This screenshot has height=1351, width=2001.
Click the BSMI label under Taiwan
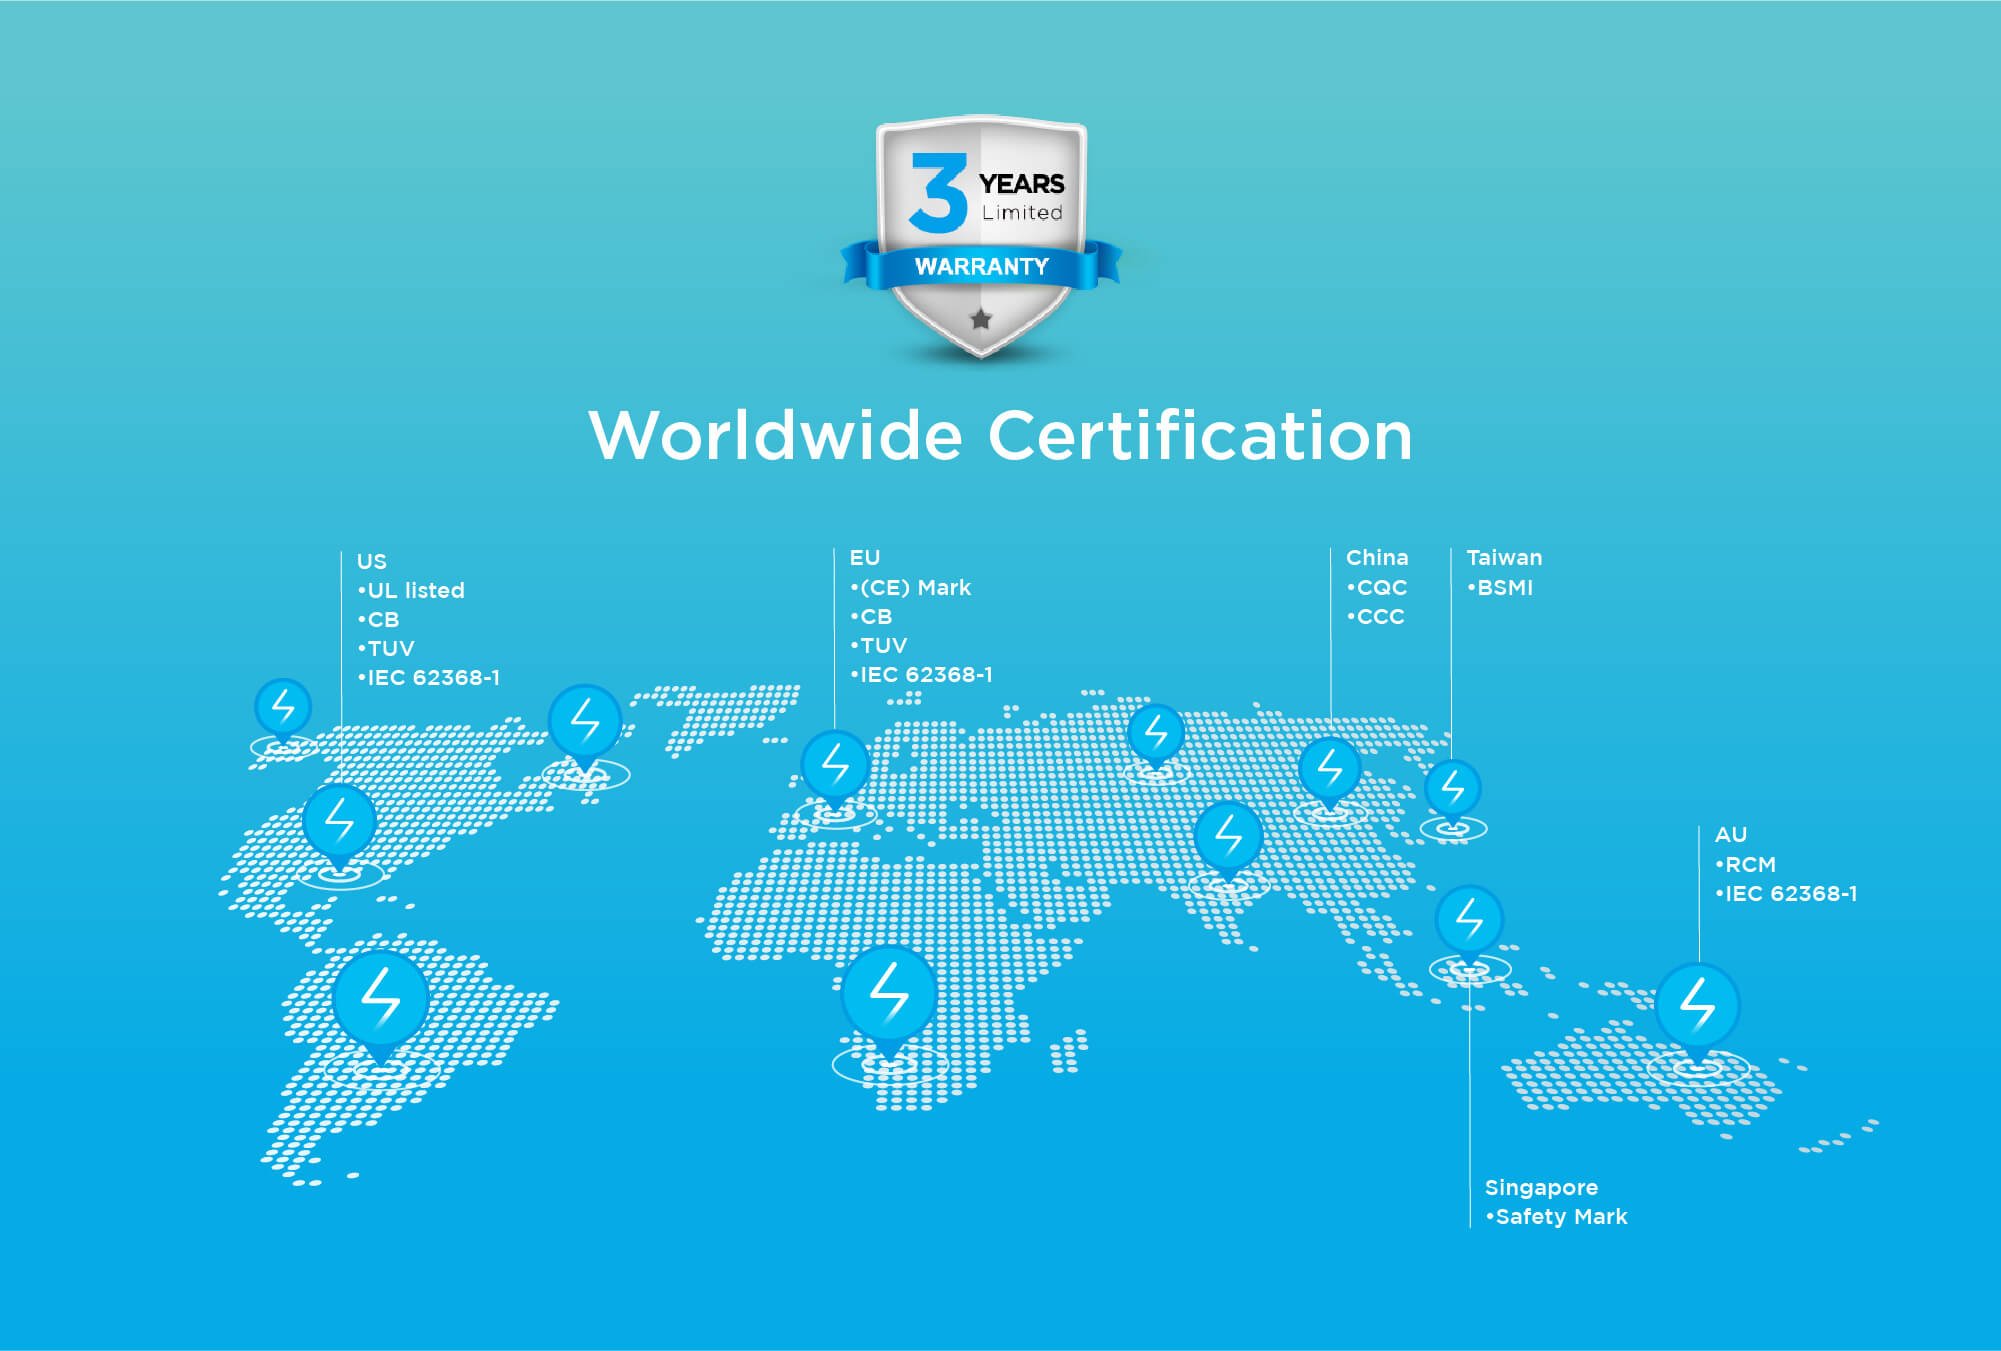1503,587
